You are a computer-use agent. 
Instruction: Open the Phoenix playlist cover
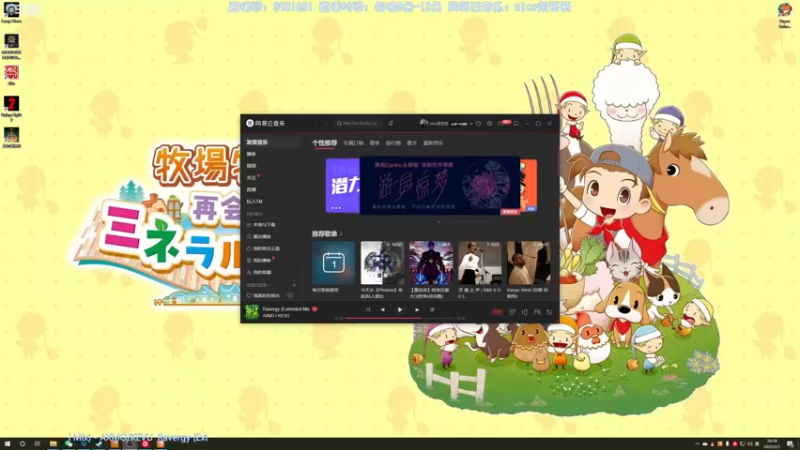pyautogui.click(x=382, y=263)
